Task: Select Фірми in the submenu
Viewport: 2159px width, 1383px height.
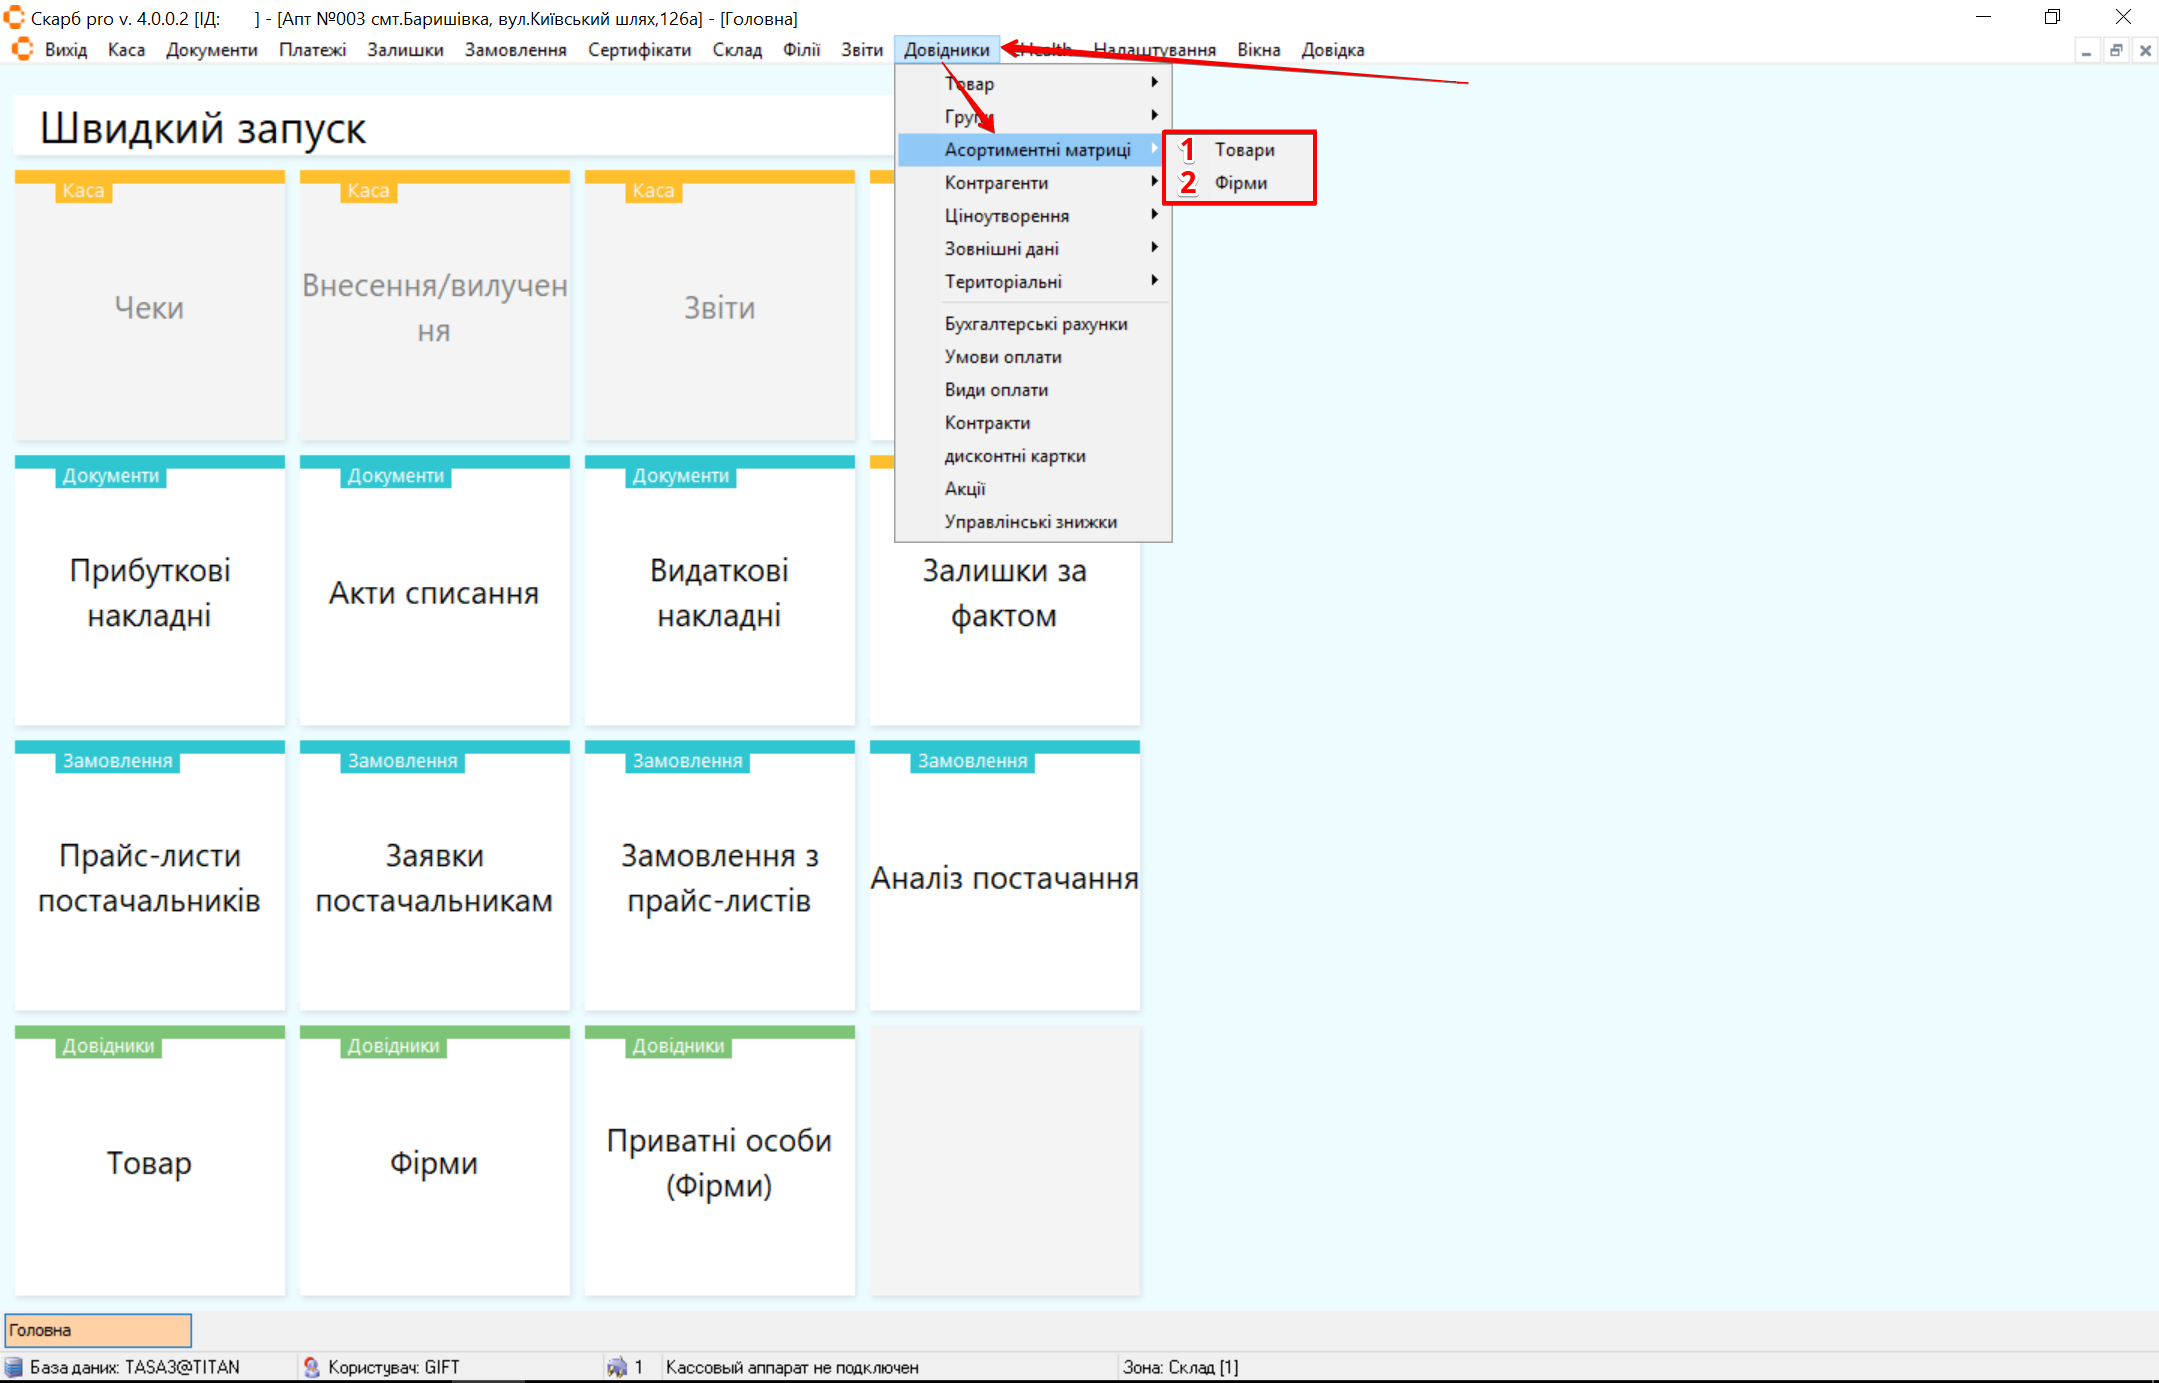Action: tap(1240, 183)
